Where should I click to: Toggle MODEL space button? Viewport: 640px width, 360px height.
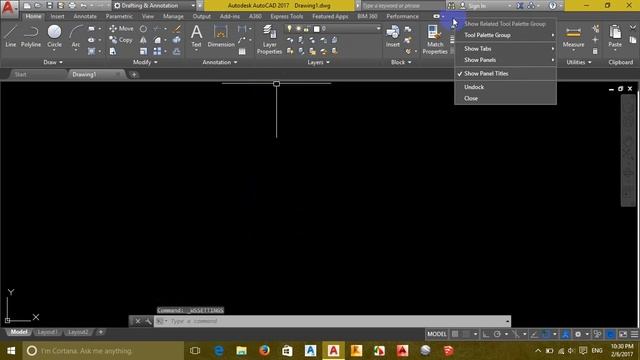point(437,334)
